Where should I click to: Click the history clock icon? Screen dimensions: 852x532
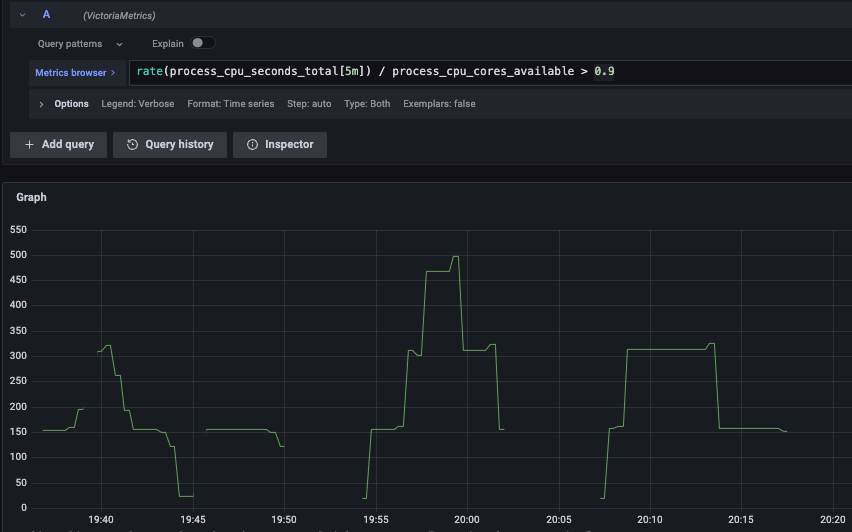132,145
